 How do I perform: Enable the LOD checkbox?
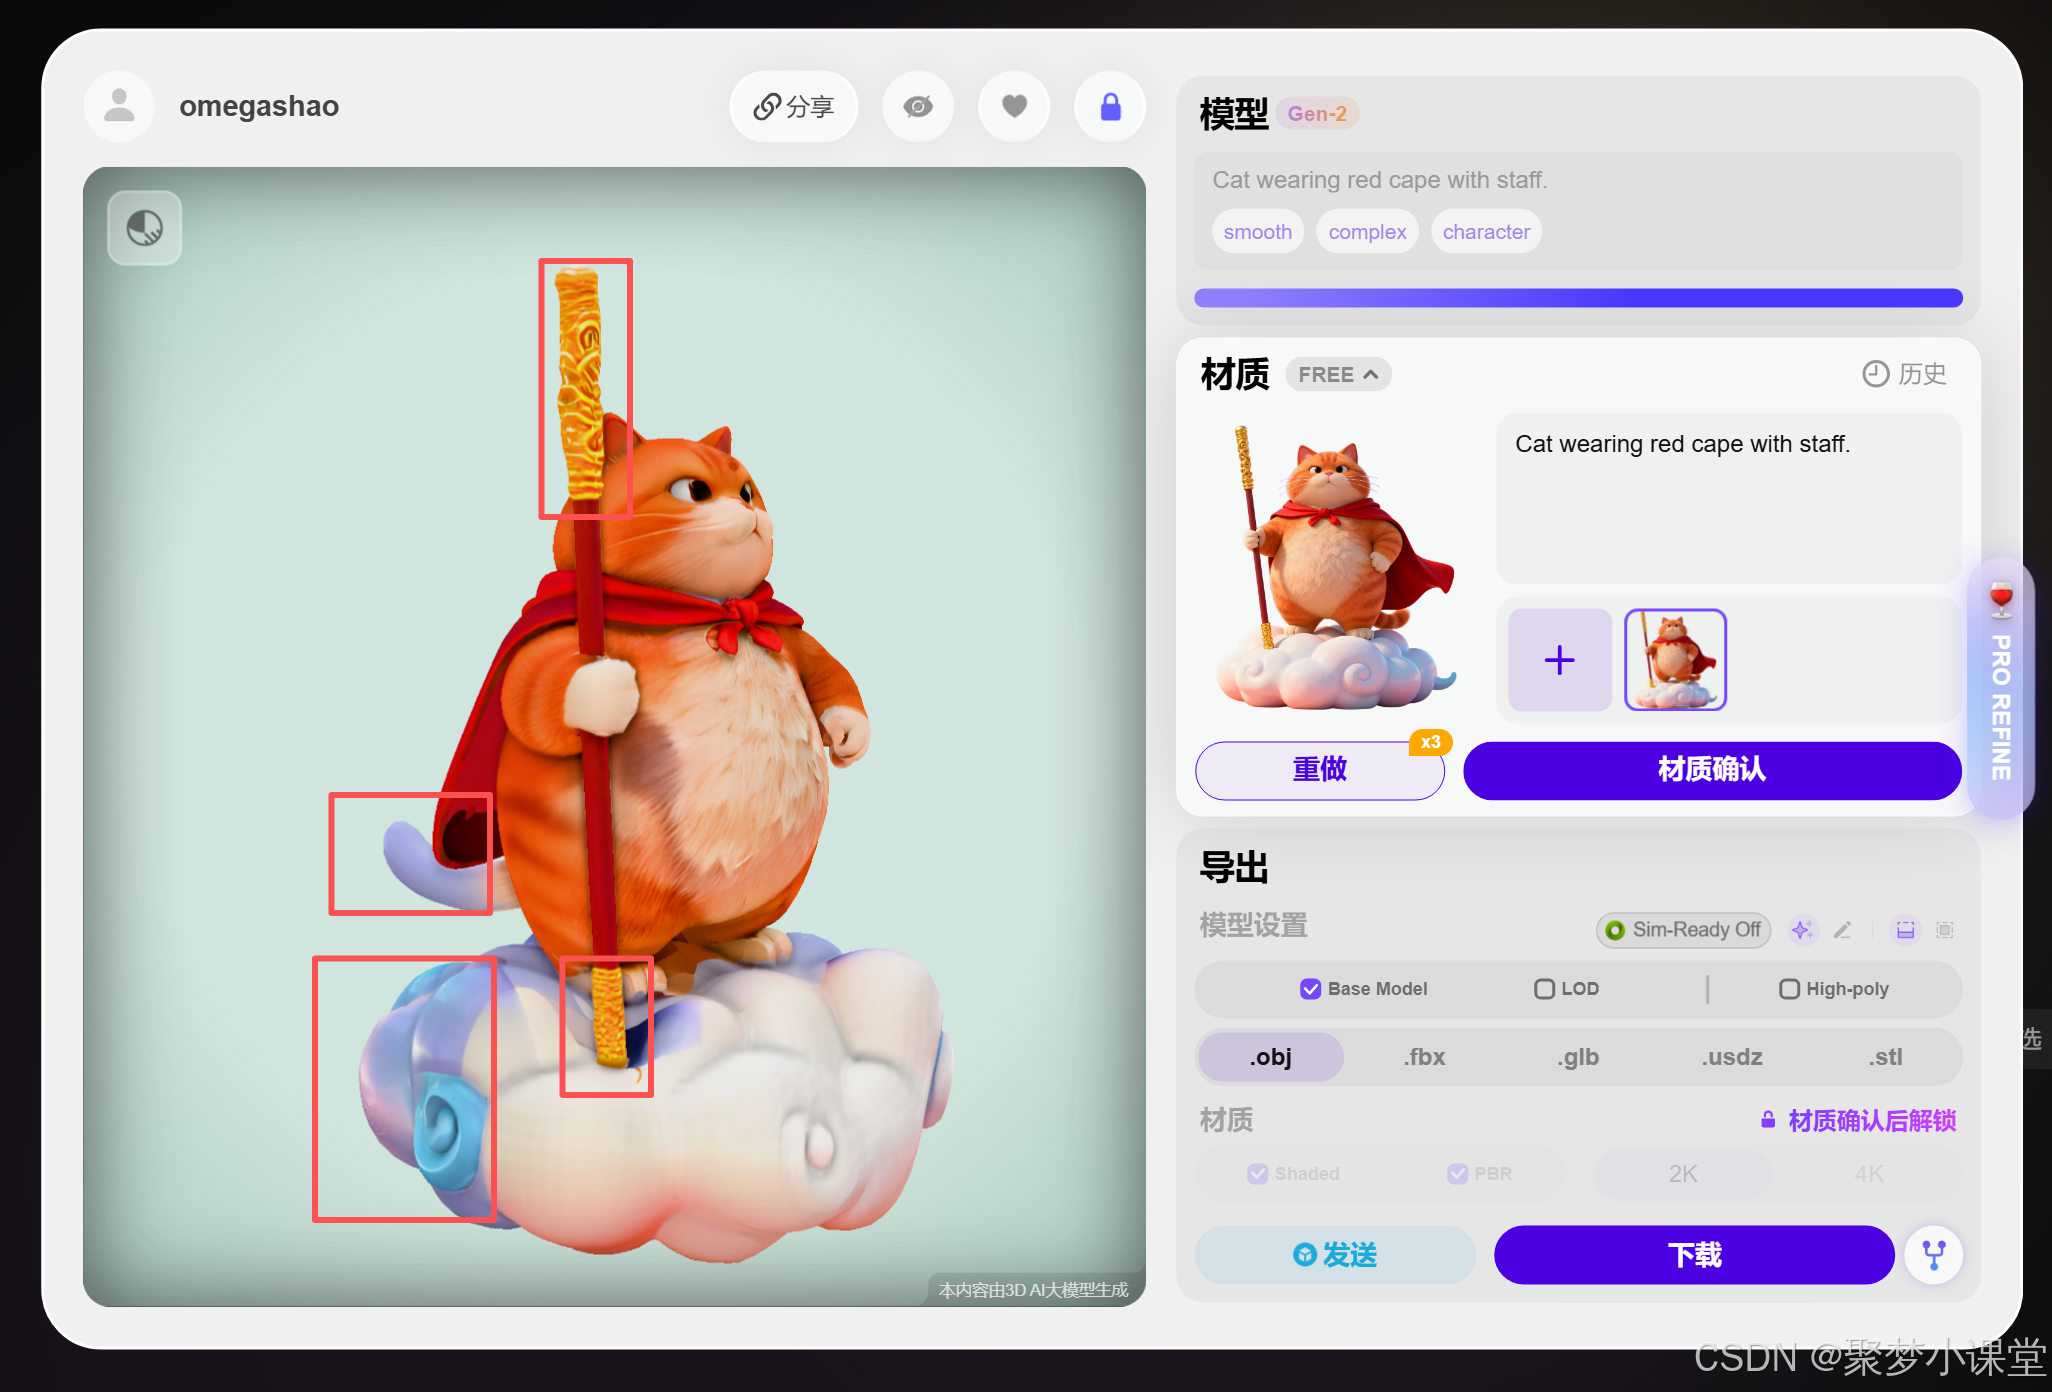click(x=1544, y=989)
